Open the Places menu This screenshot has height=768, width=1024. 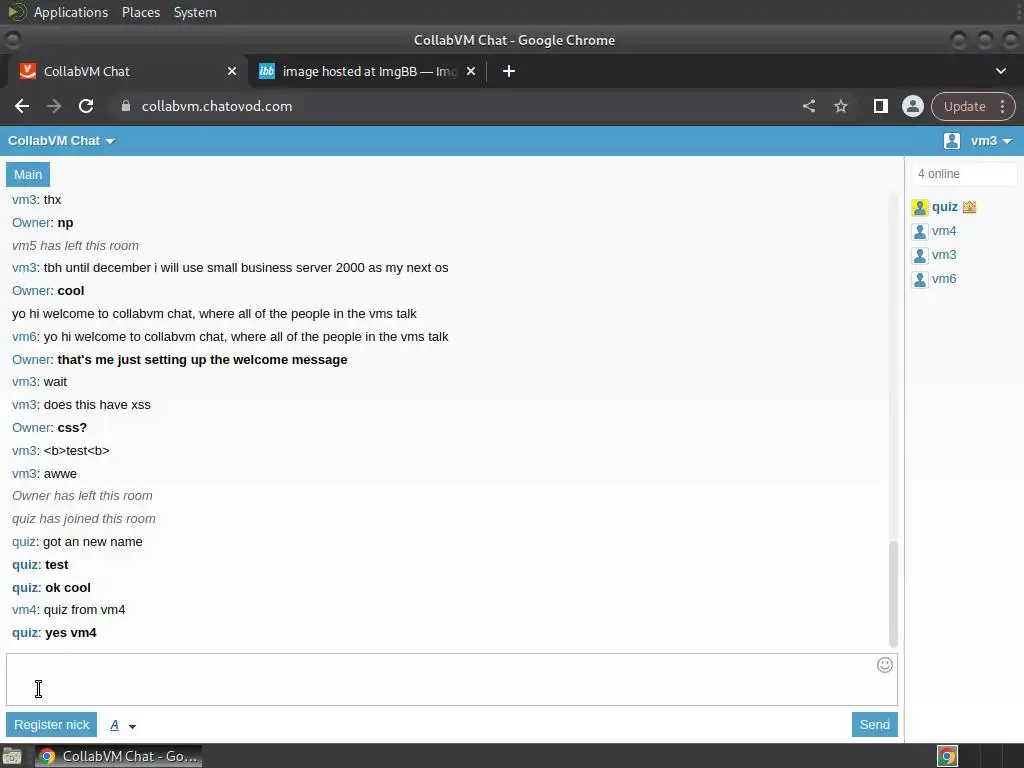(x=140, y=12)
